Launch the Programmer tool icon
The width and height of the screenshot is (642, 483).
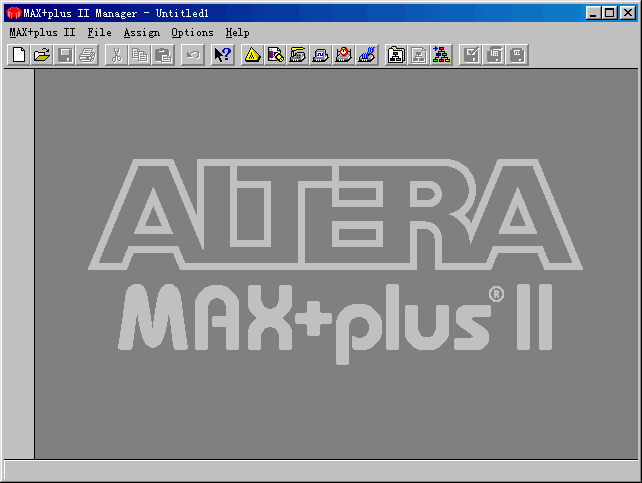(367, 55)
